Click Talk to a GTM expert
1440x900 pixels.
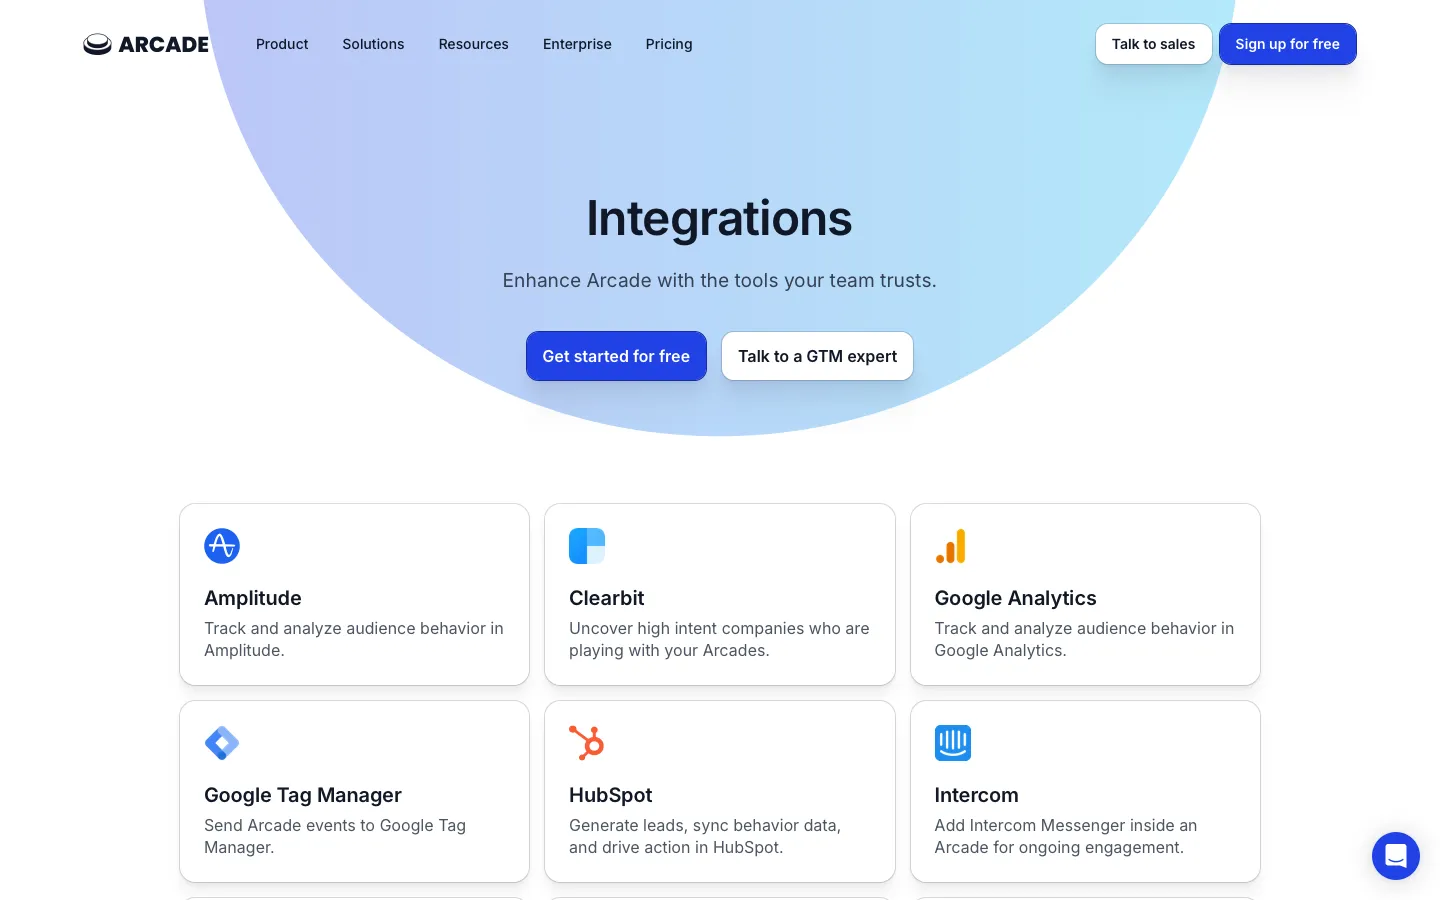tap(817, 356)
